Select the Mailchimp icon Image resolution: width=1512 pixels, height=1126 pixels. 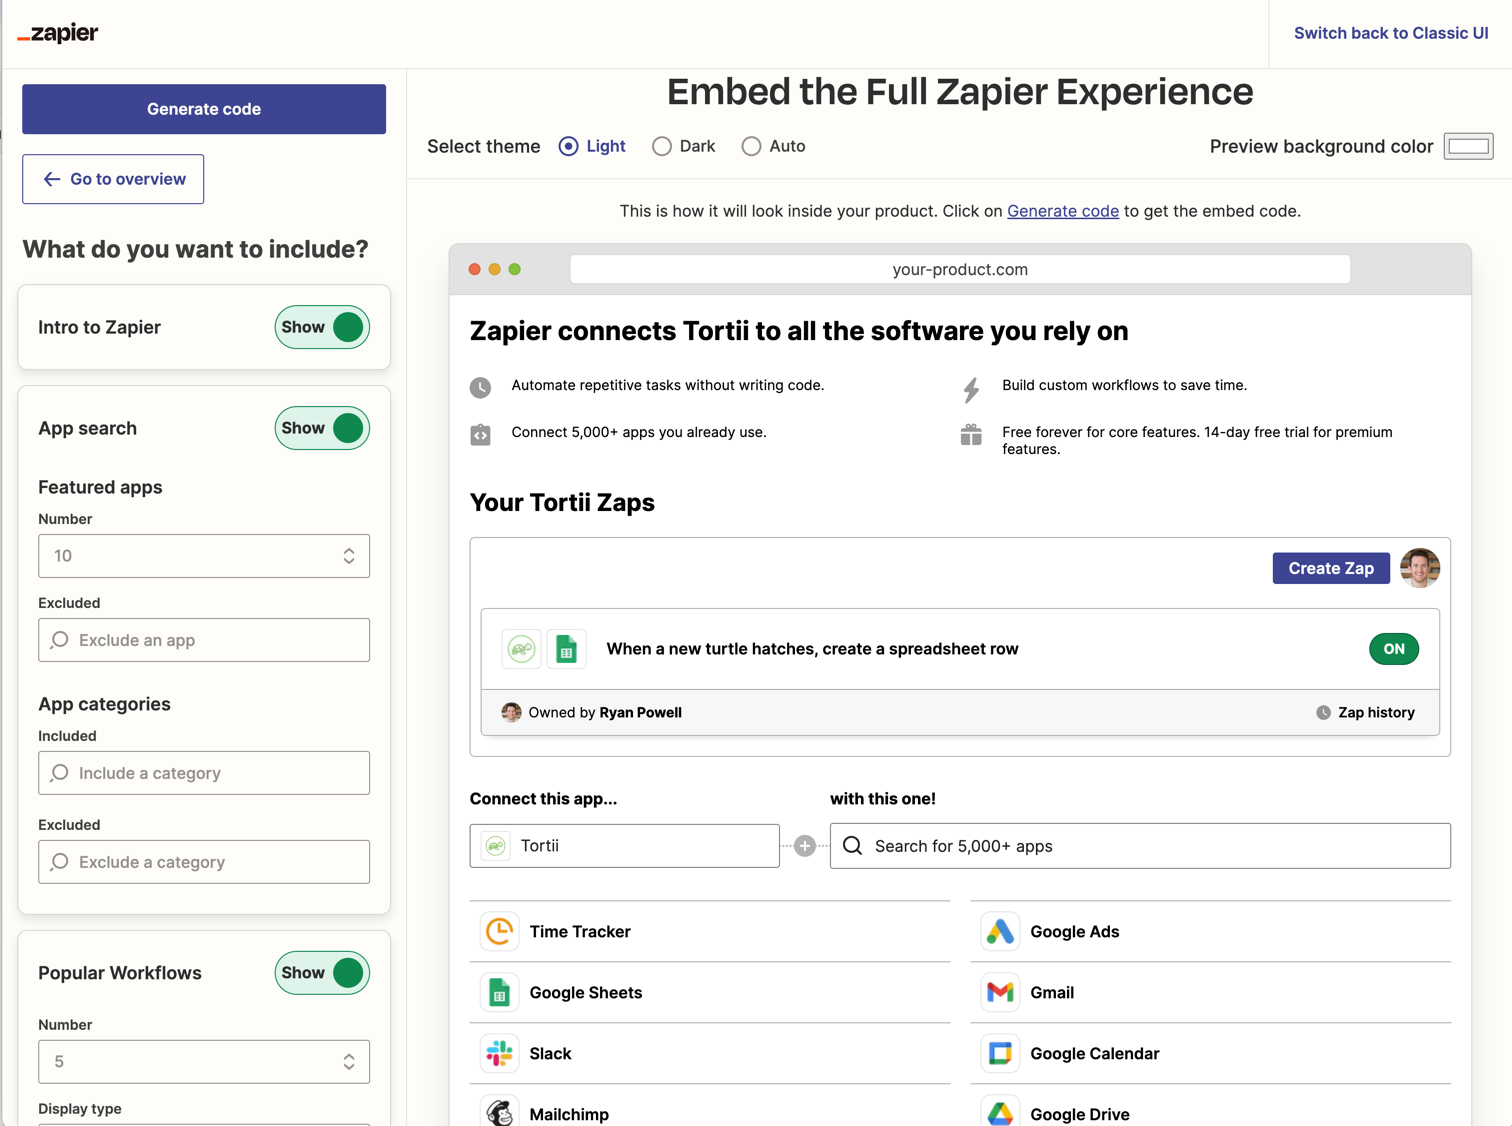coord(499,1112)
